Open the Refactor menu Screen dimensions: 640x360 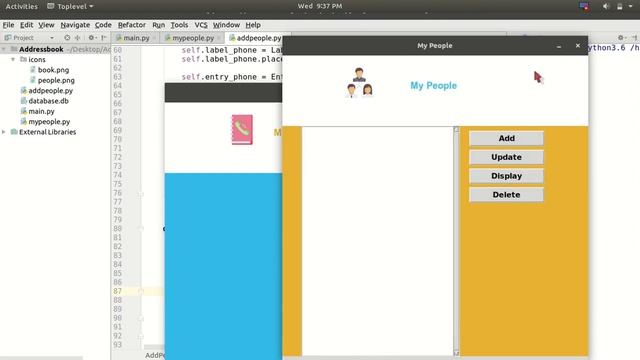[131, 25]
